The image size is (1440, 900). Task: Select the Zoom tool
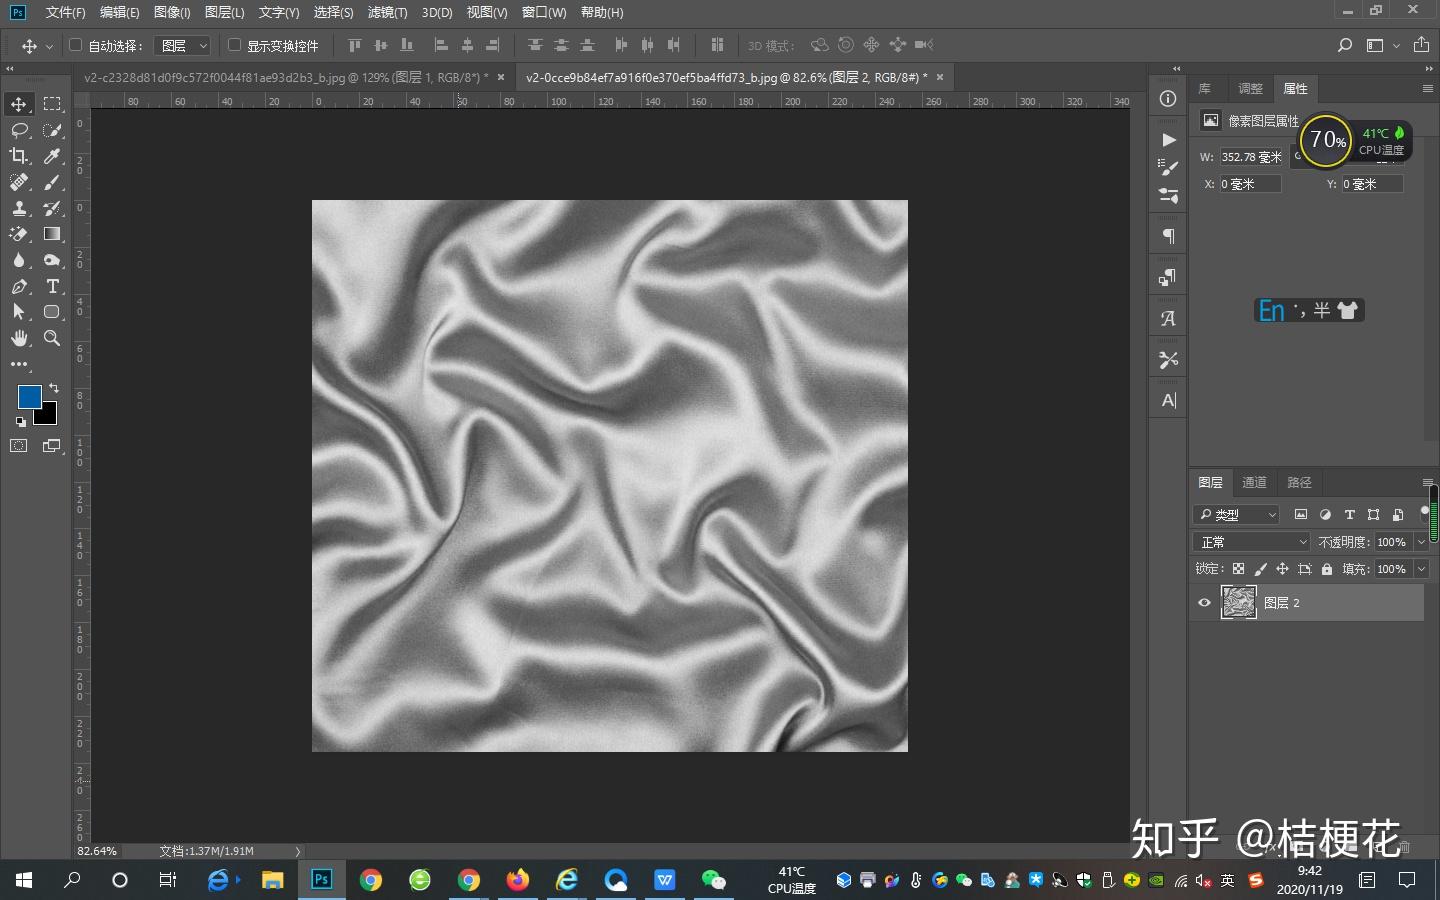[x=52, y=338]
